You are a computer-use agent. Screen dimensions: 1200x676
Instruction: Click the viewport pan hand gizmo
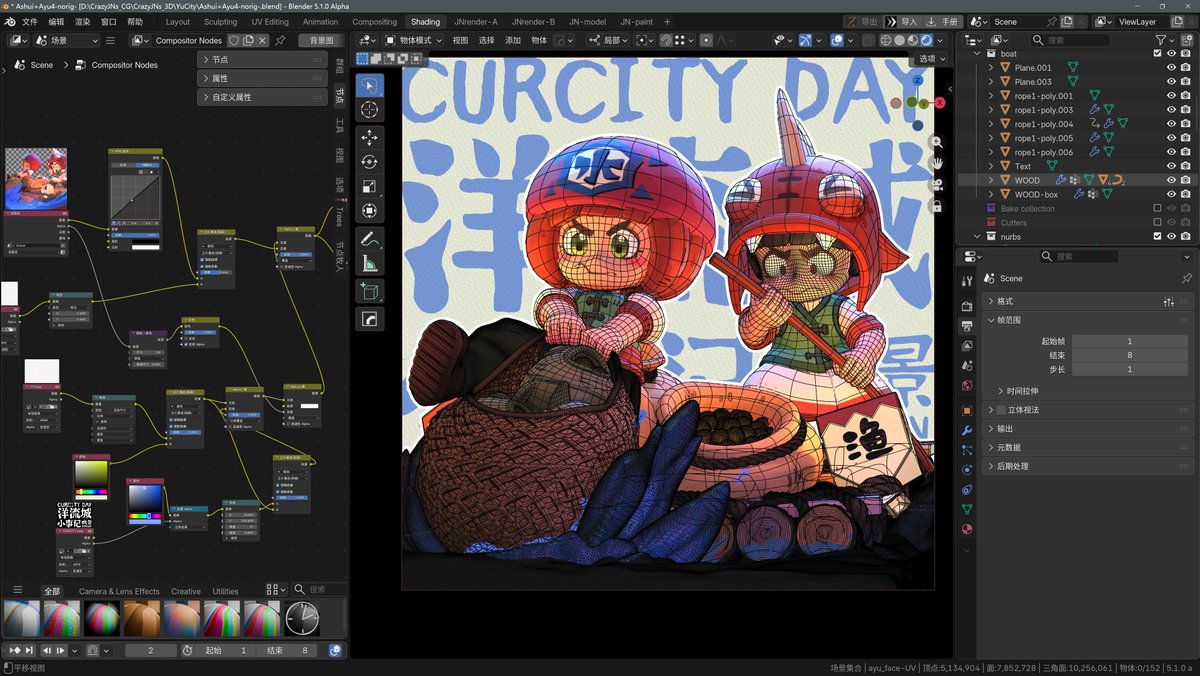[936, 163]
